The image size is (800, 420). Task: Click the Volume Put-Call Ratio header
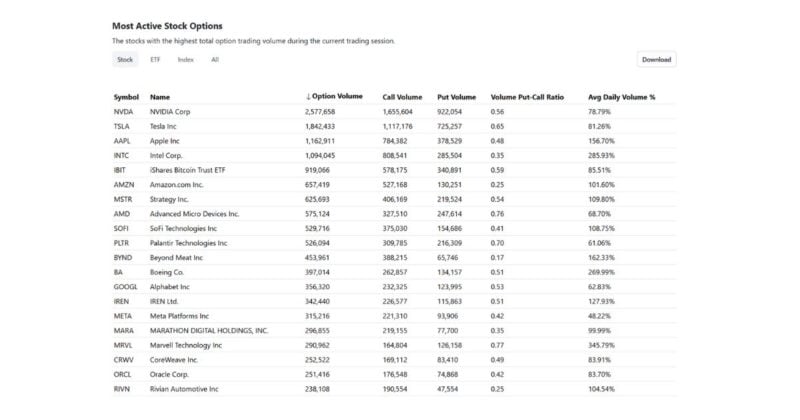coord(527,97)
